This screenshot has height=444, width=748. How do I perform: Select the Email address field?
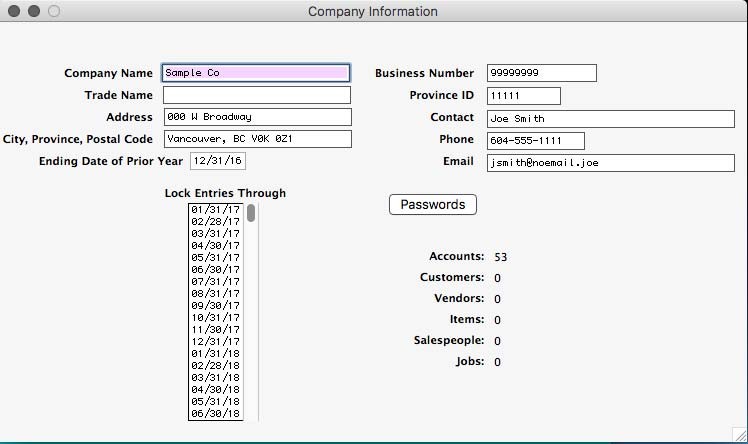[x=610, y=162]
